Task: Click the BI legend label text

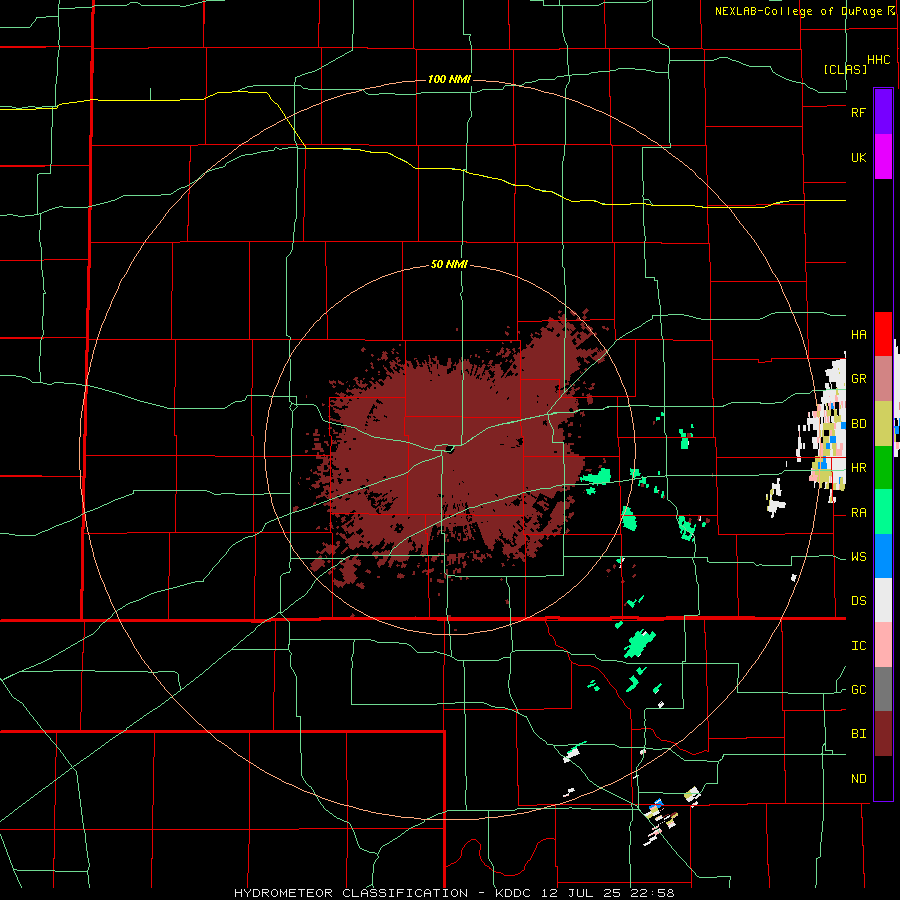Action: [859, 734]
